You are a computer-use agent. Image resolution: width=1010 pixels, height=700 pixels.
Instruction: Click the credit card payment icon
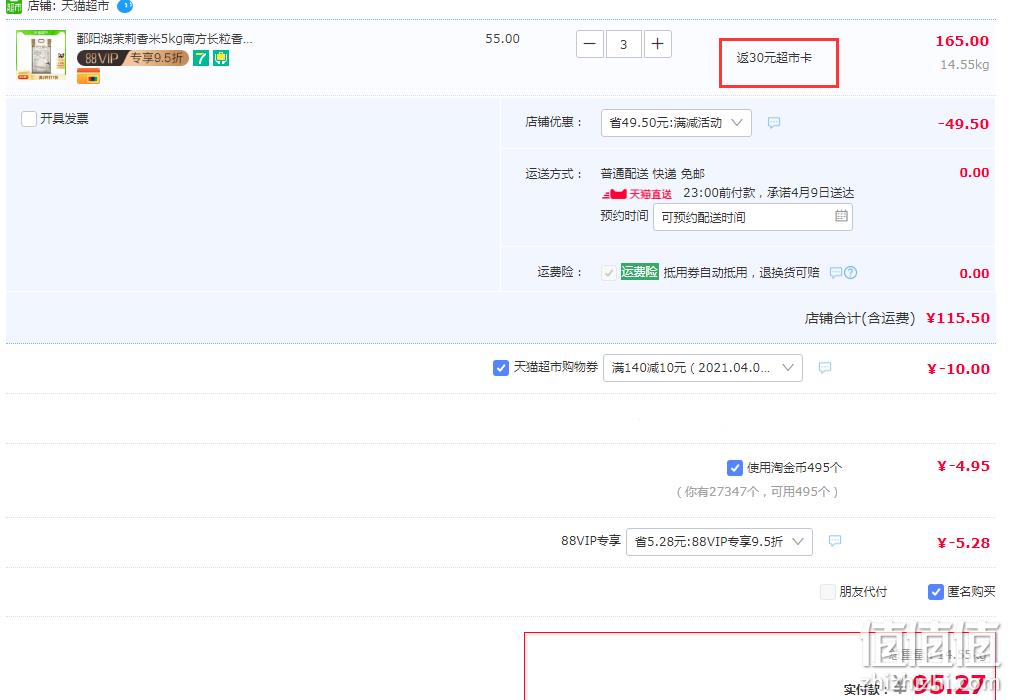[88, 77]
